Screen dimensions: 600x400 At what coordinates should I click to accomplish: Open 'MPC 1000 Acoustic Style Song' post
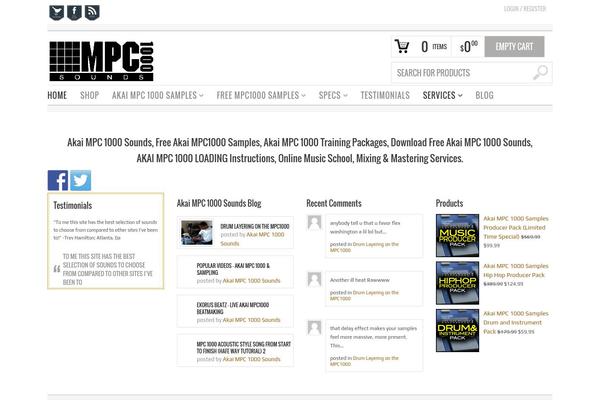coord(243,348)
